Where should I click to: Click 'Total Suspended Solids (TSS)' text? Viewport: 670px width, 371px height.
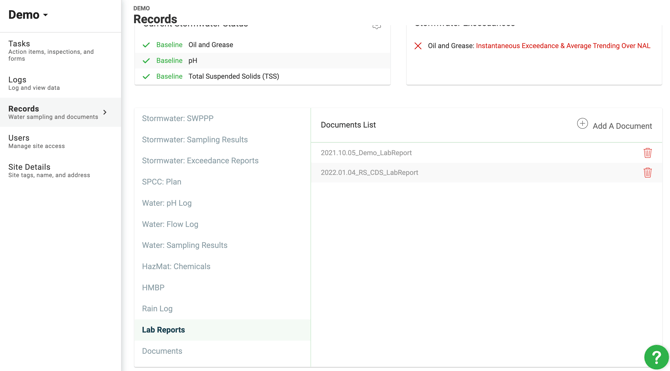point(234,77)
